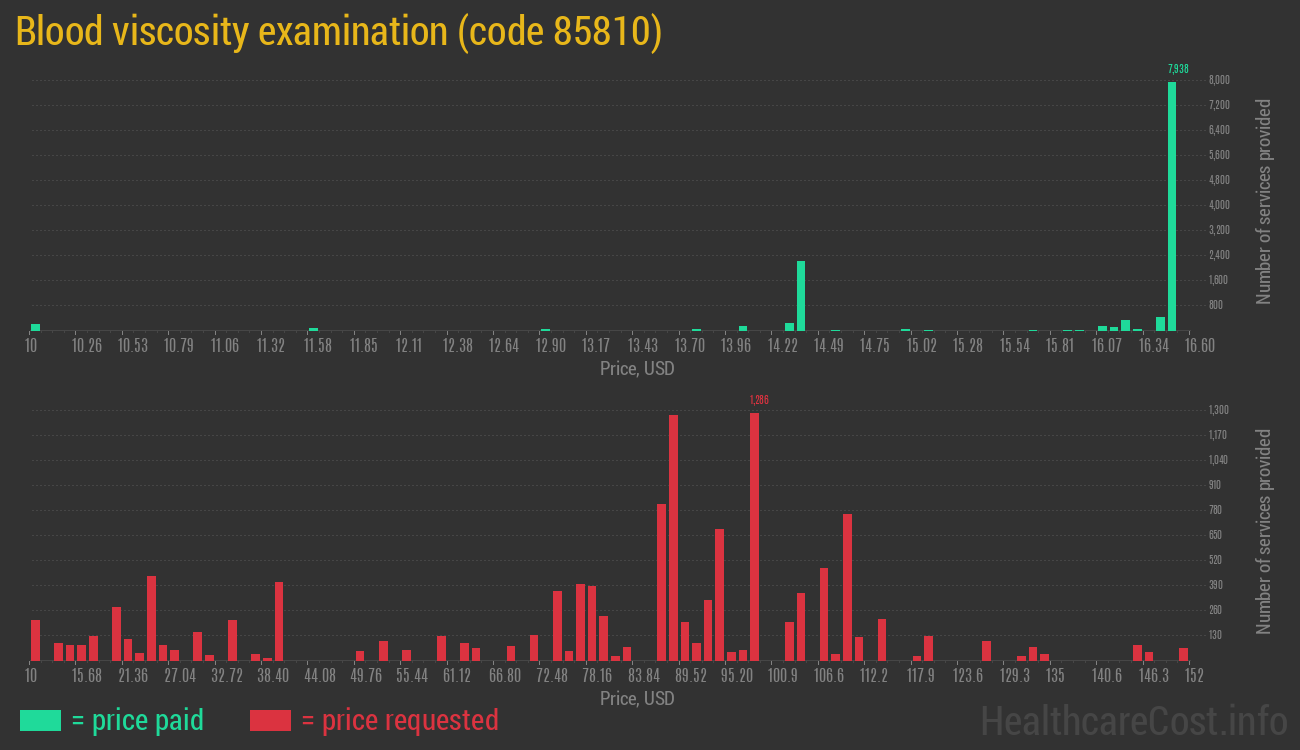Click the '= price requested' legend text
This screenshot has height=750, width=1300.
pyautogui.click(x=399, y=720)
